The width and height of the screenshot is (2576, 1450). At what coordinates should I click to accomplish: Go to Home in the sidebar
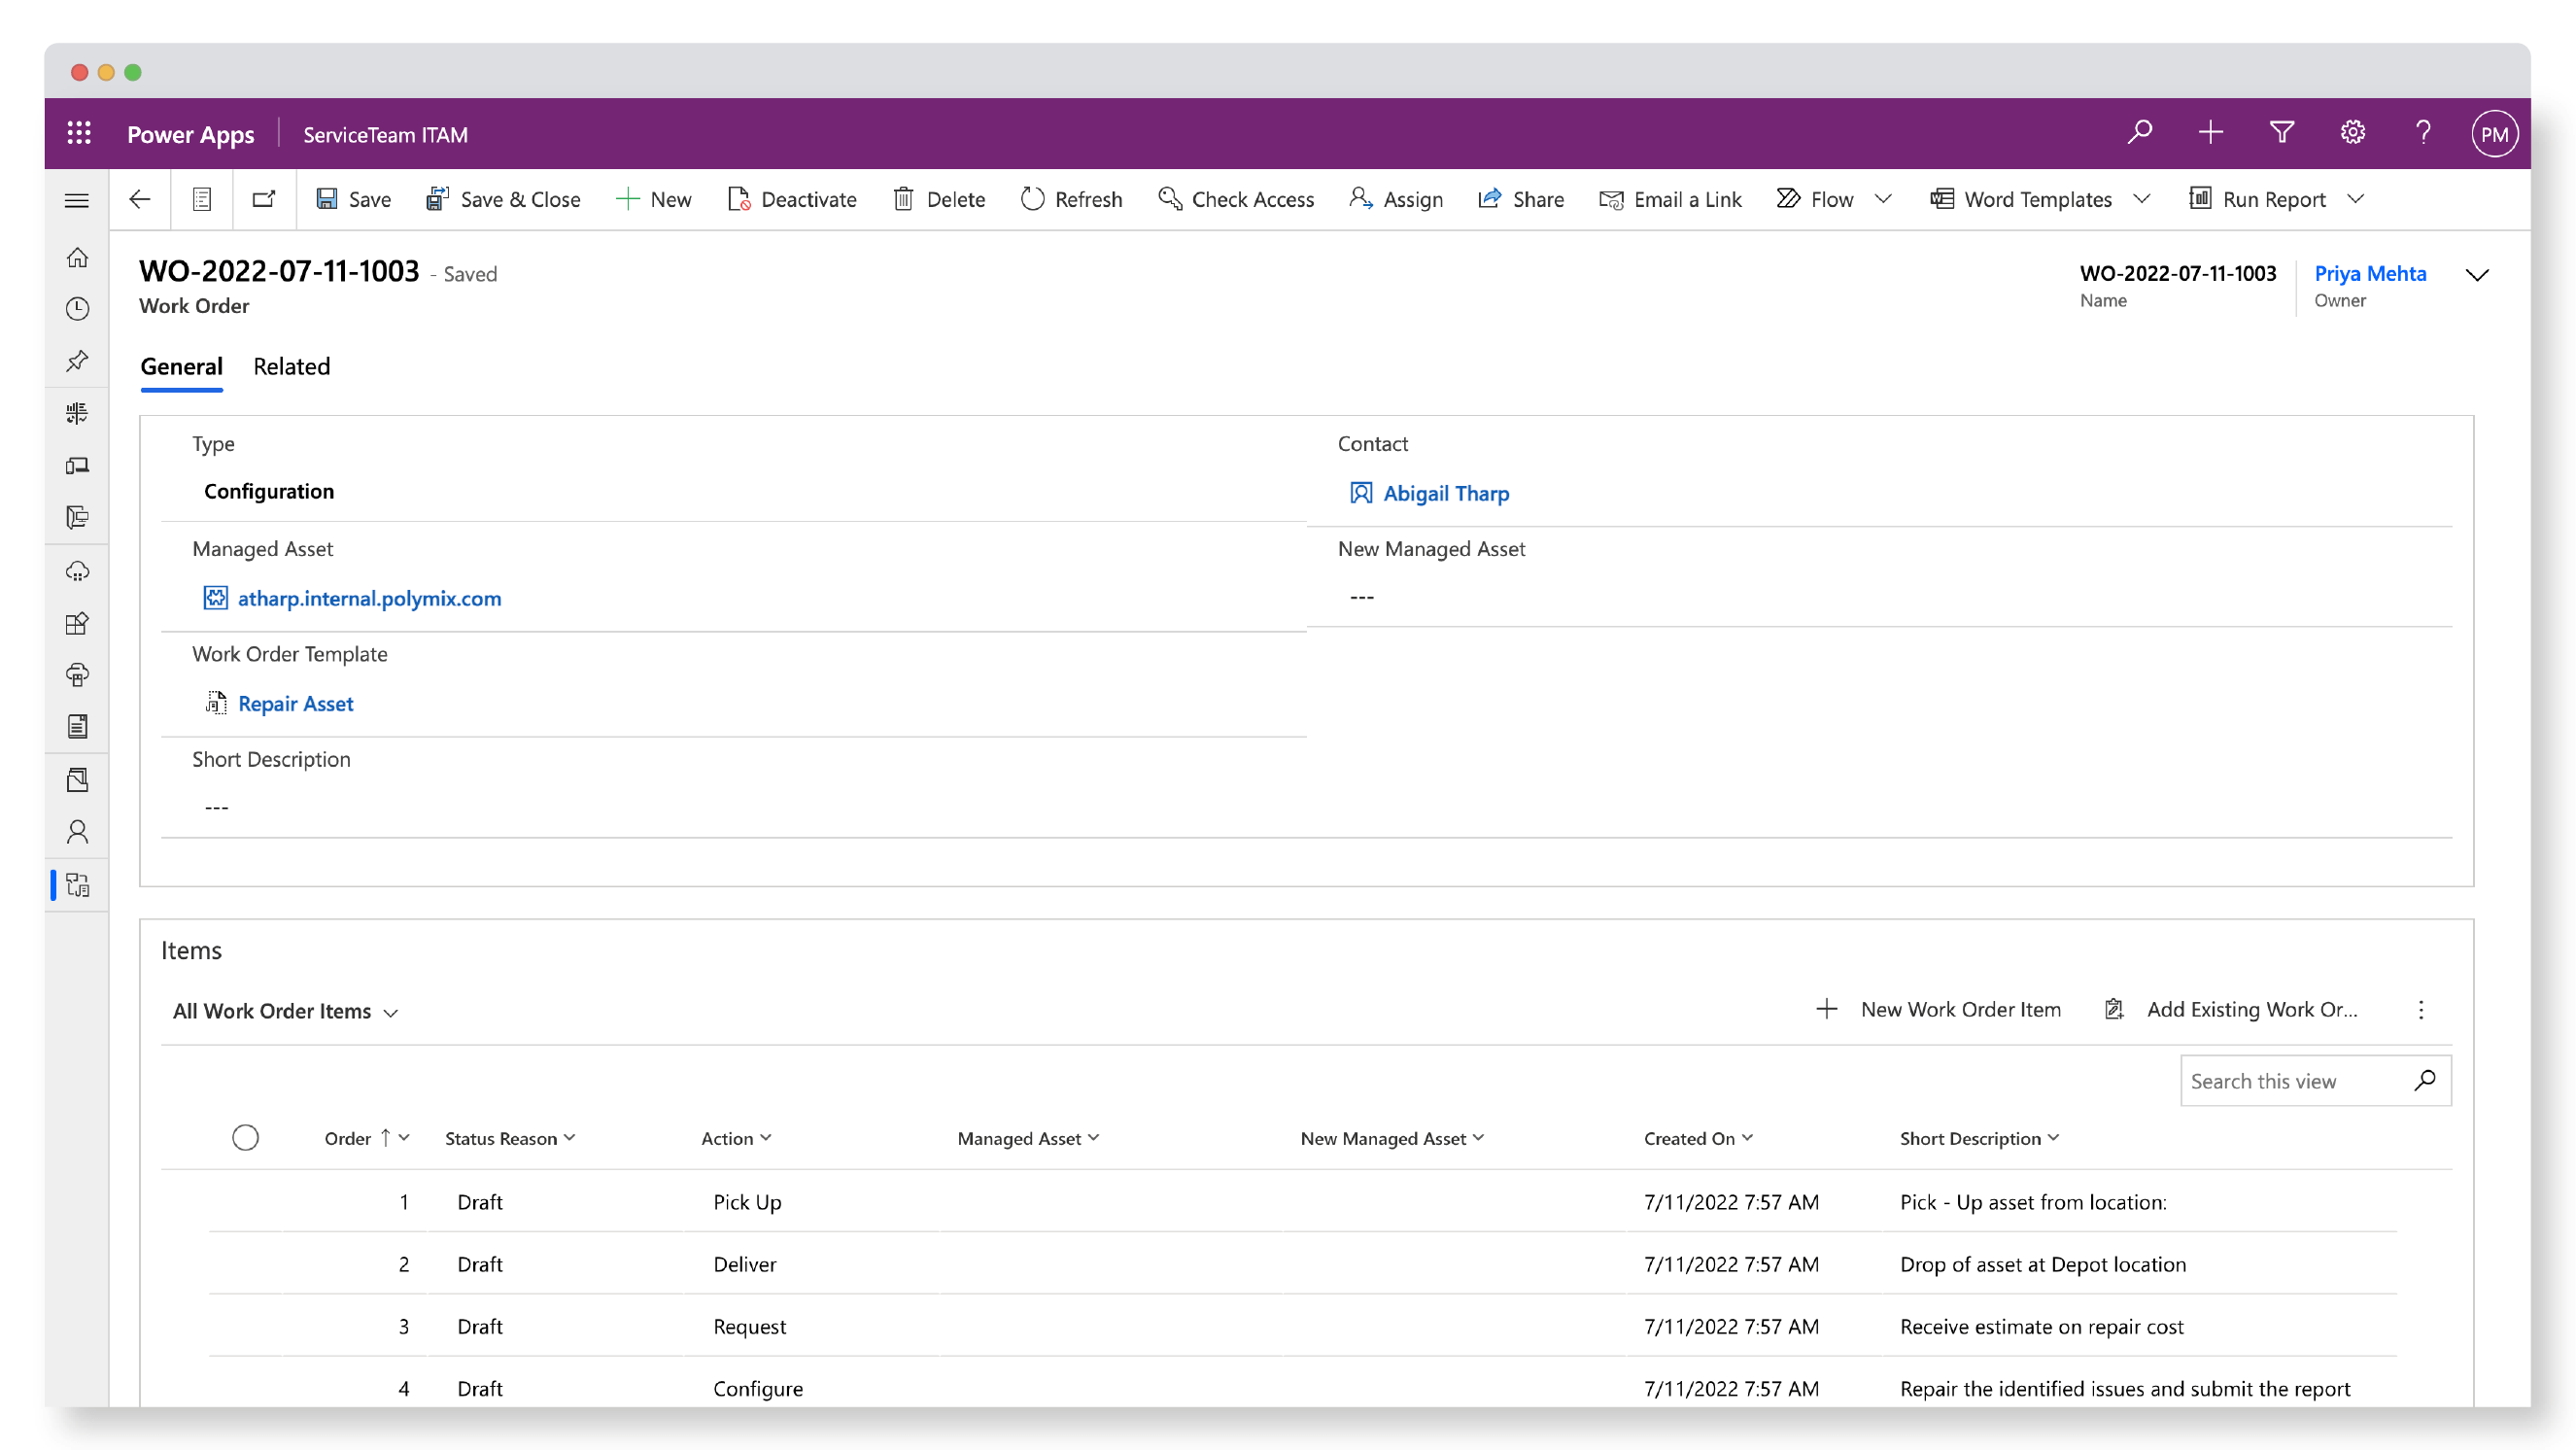point(77,258)
